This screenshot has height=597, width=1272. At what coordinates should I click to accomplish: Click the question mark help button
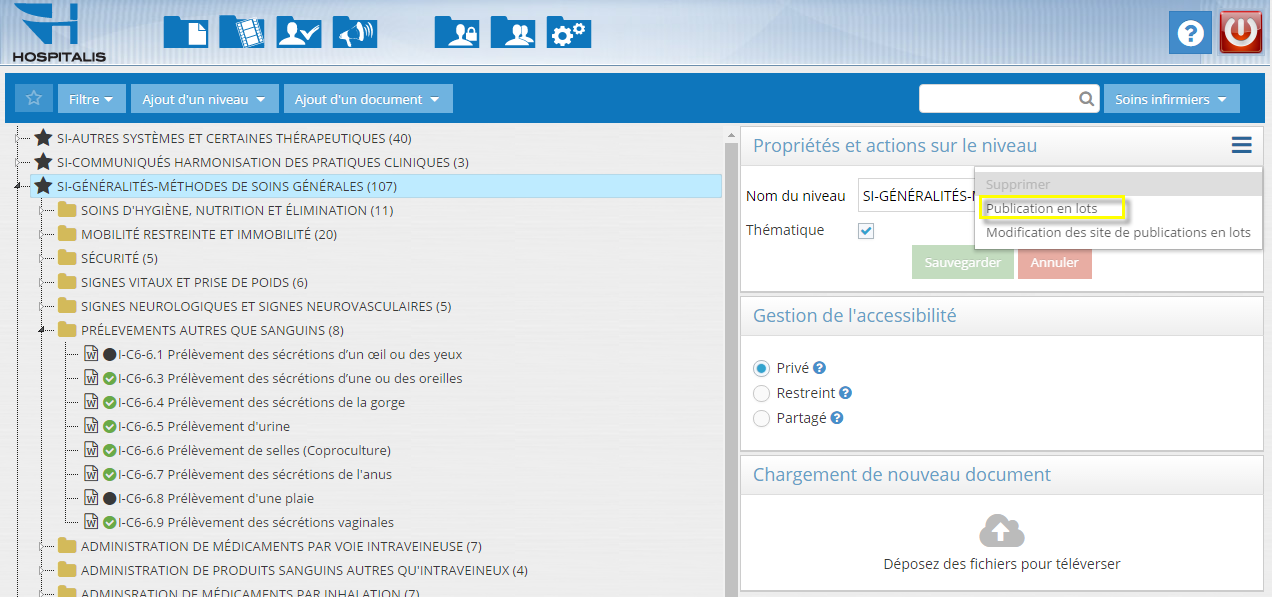coord(1190,33)
